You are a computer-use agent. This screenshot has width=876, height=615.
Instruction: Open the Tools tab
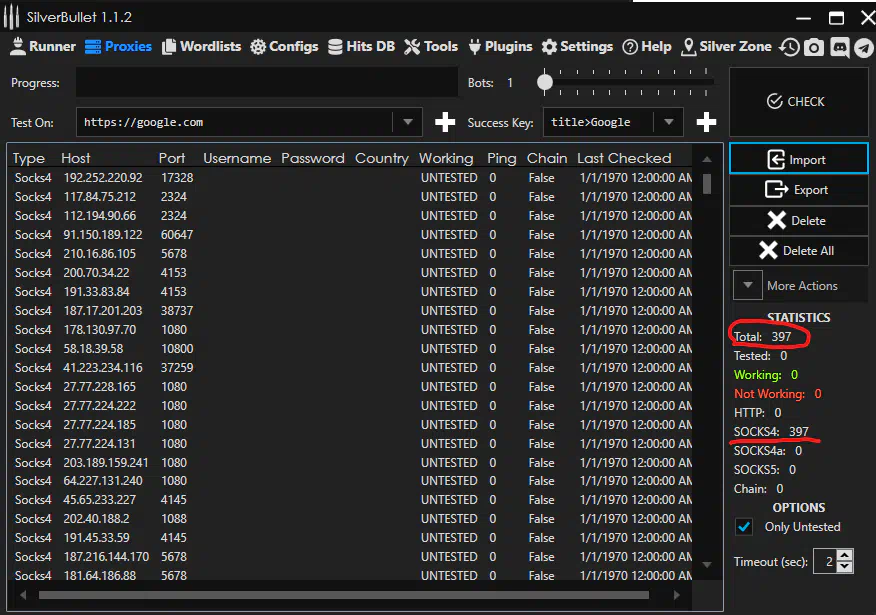pyautogui.click(x=431, y=46)
